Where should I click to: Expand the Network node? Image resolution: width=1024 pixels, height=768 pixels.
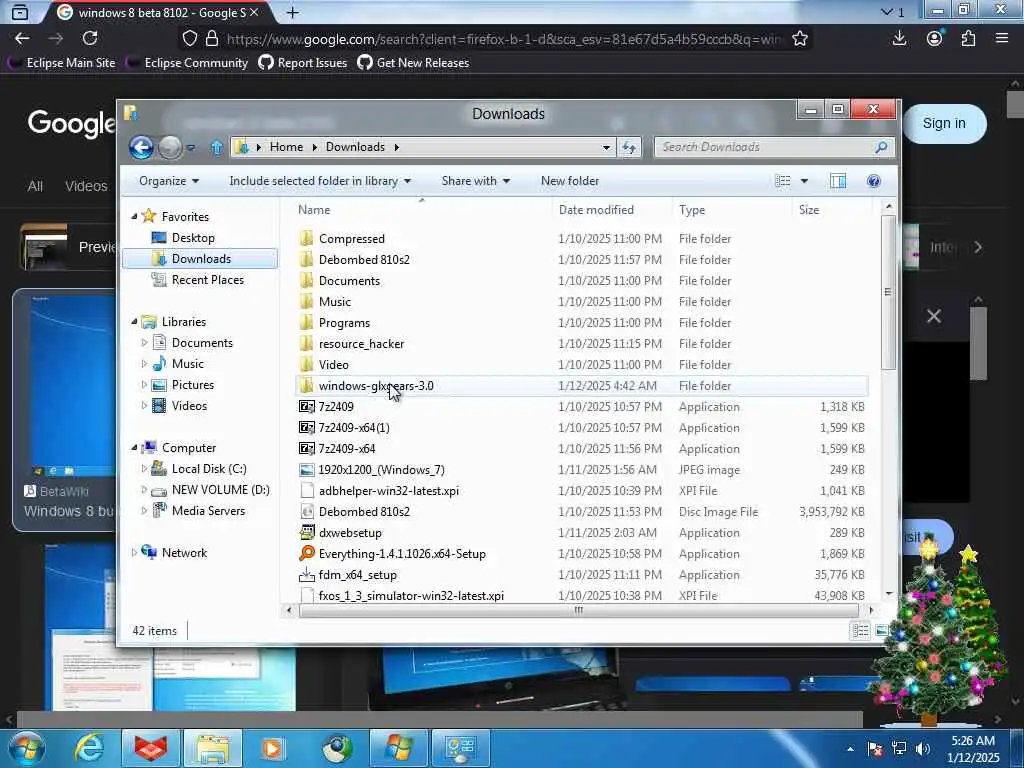[135, 552]
